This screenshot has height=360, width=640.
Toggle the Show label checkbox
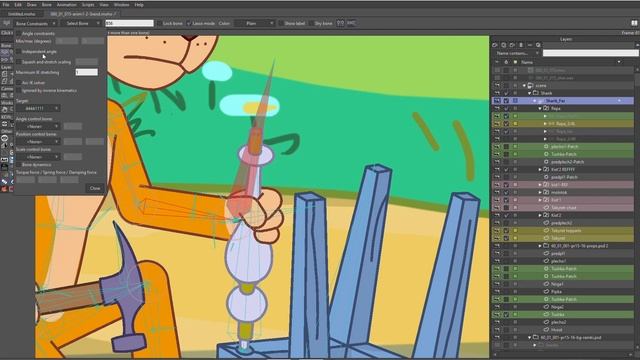[281, 23]
